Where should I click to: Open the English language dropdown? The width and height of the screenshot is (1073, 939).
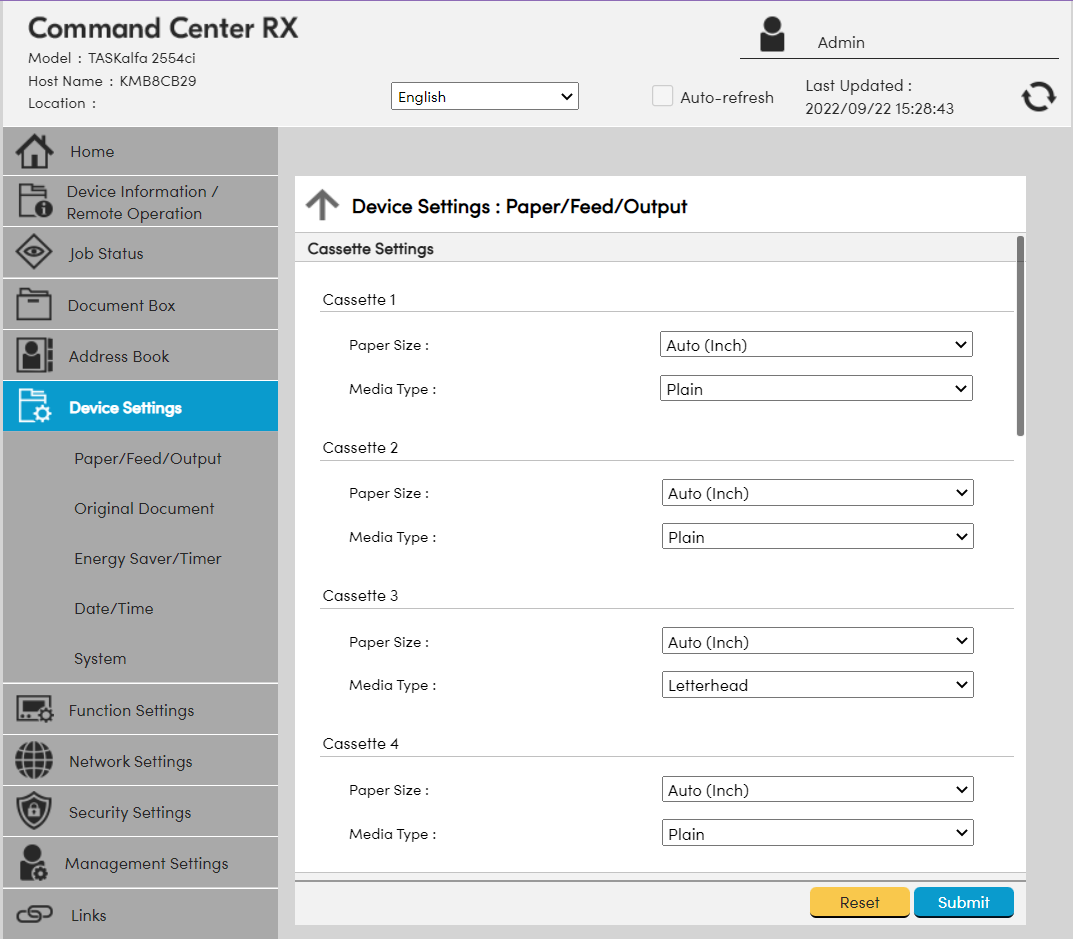484,97
